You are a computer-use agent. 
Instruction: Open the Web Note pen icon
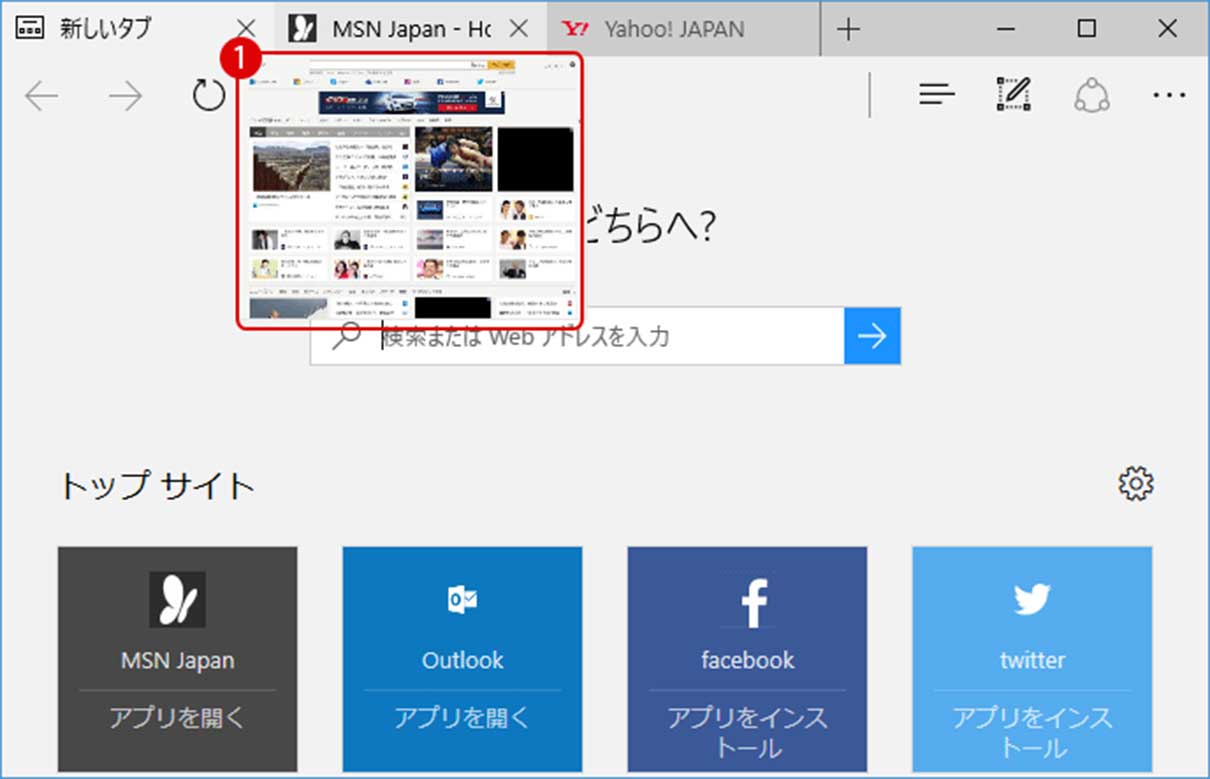point(1014,94)
